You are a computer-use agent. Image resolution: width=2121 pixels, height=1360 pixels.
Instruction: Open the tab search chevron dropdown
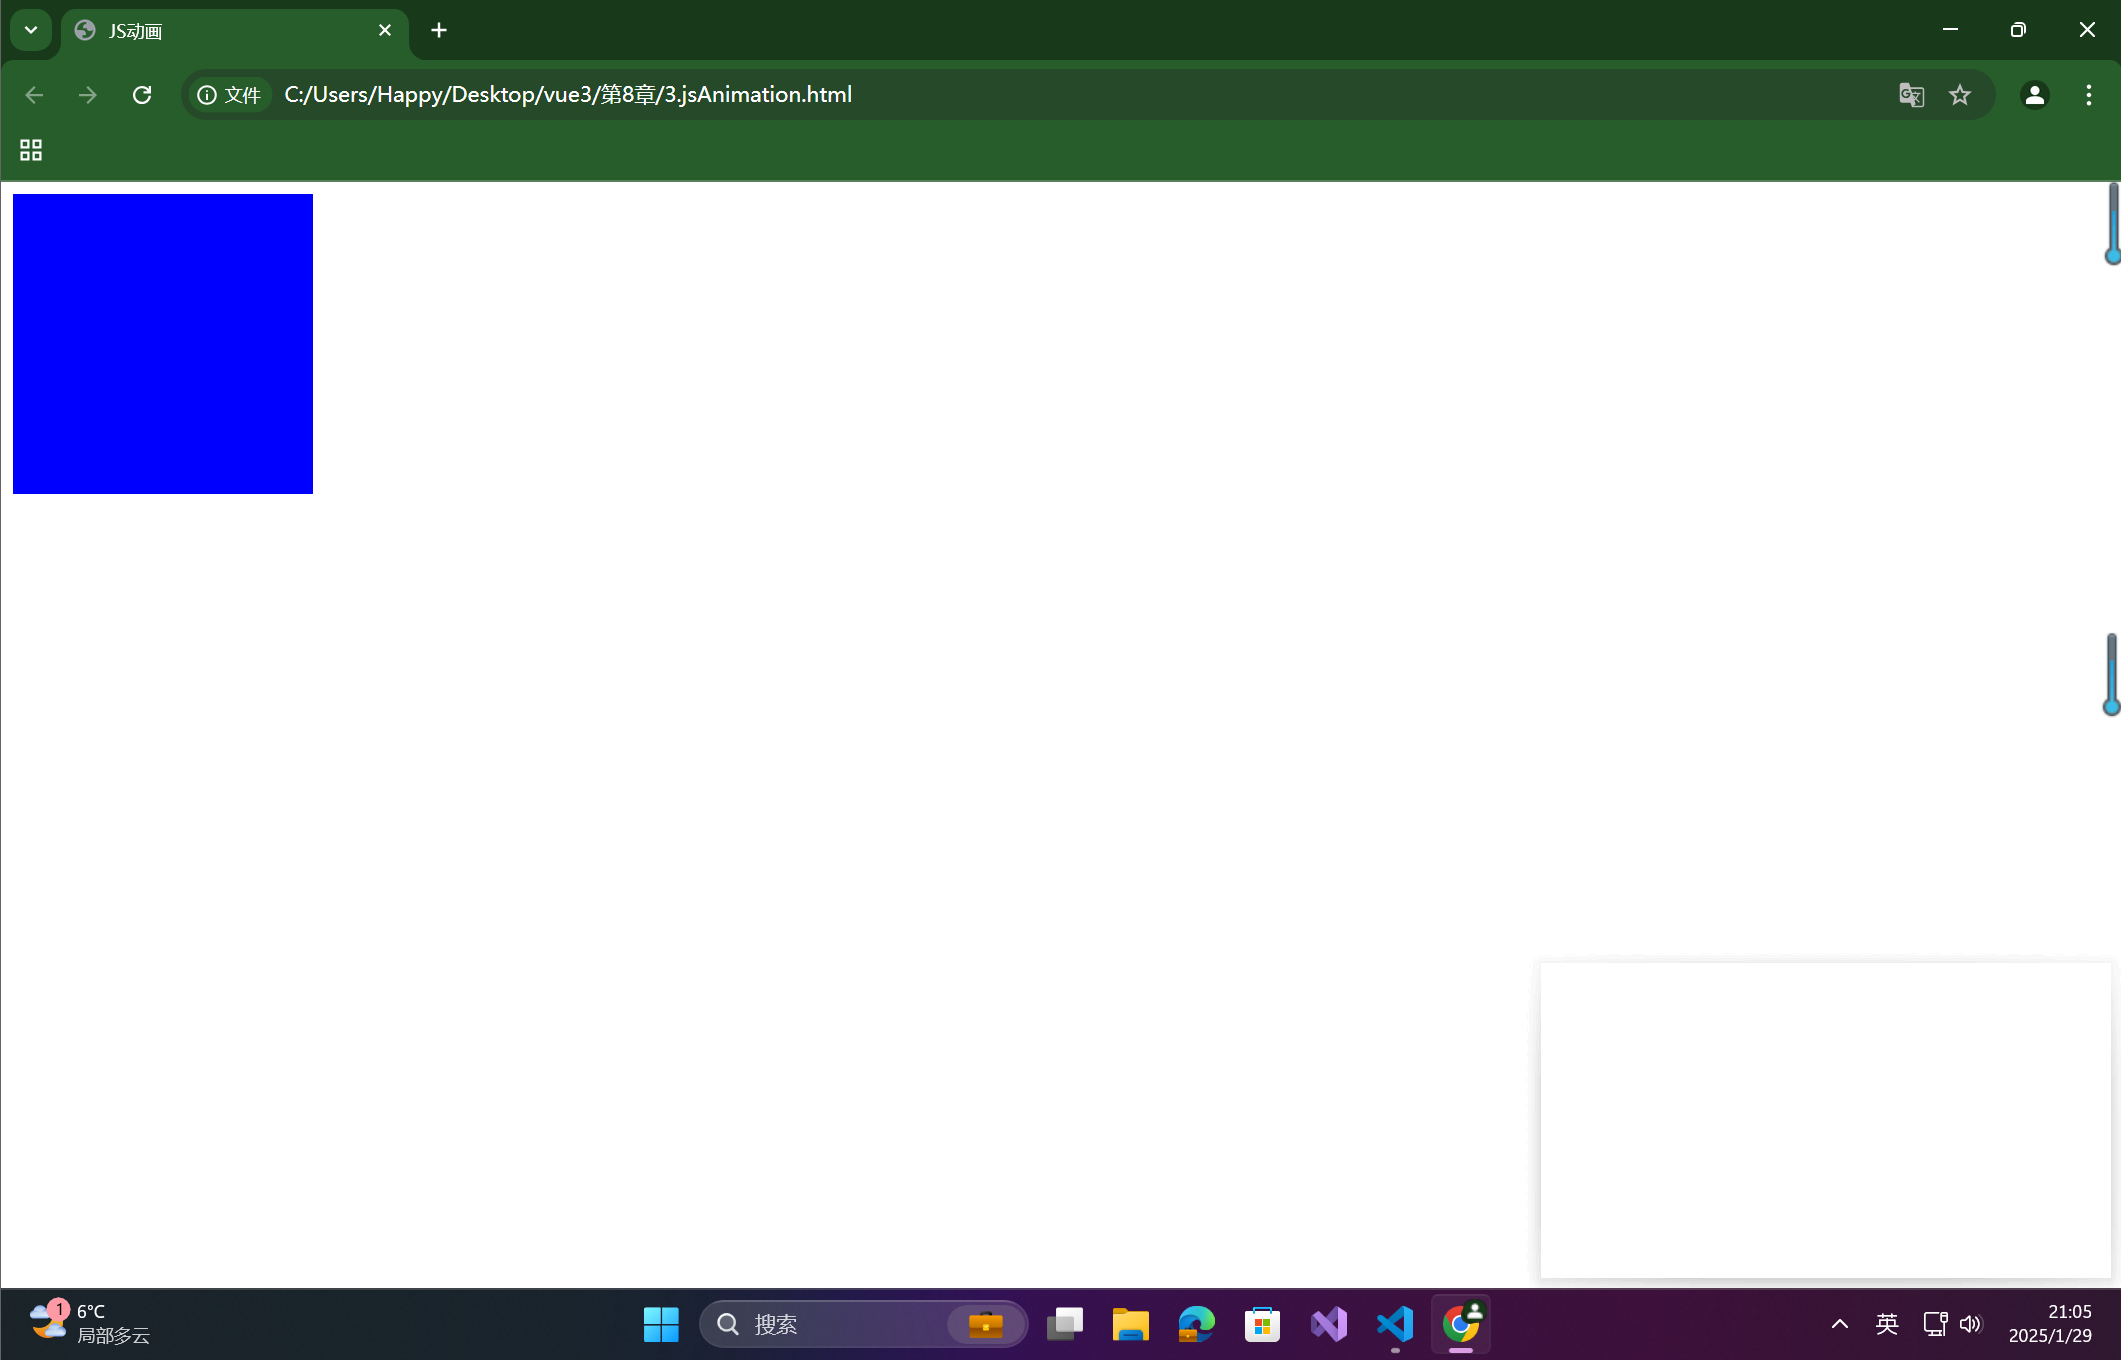click(30, 29)
